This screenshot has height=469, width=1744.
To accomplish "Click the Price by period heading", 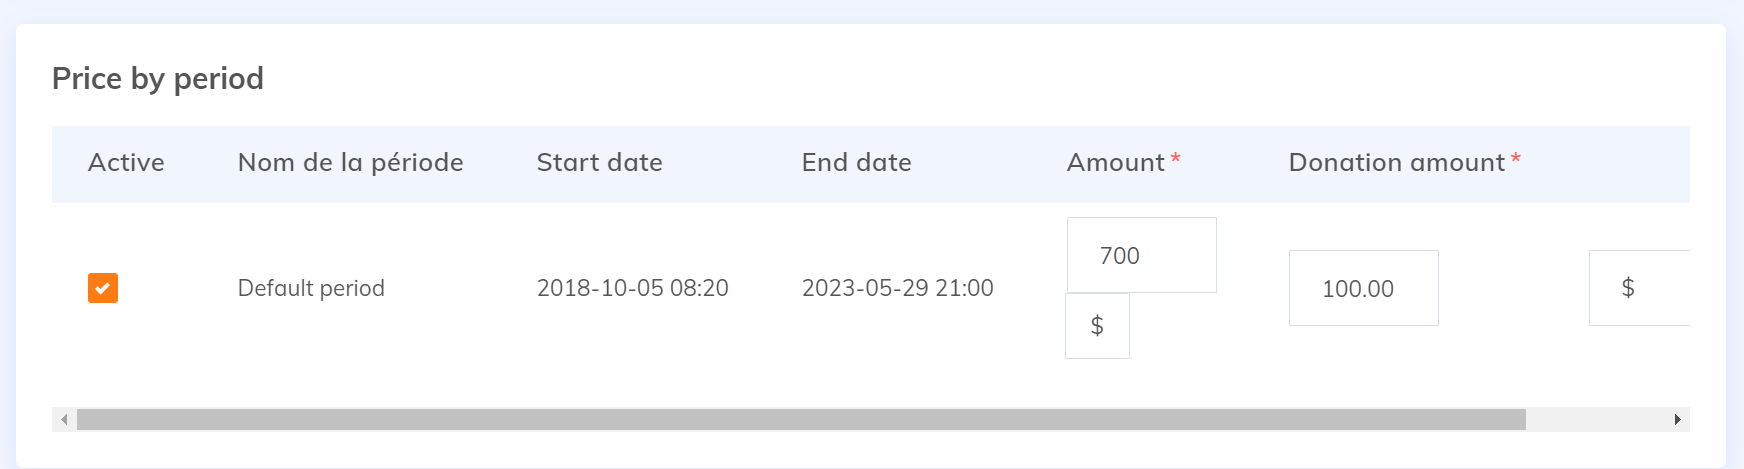I will tap(158, 78).
